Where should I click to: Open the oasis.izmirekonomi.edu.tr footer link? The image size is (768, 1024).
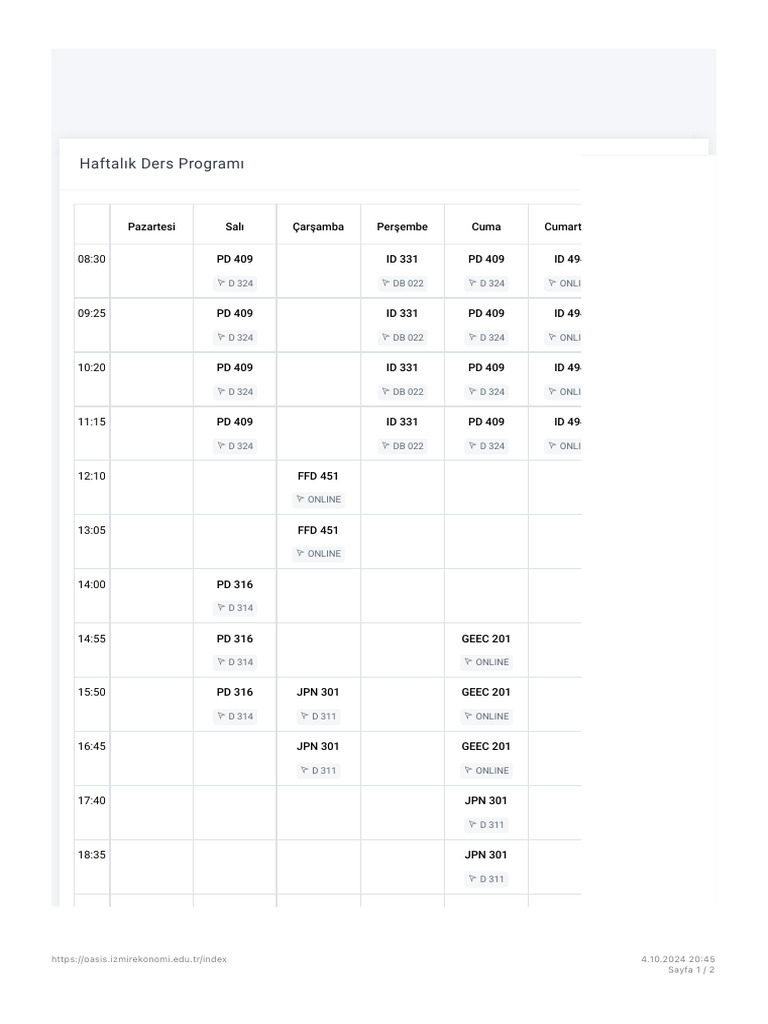[139, 959]
